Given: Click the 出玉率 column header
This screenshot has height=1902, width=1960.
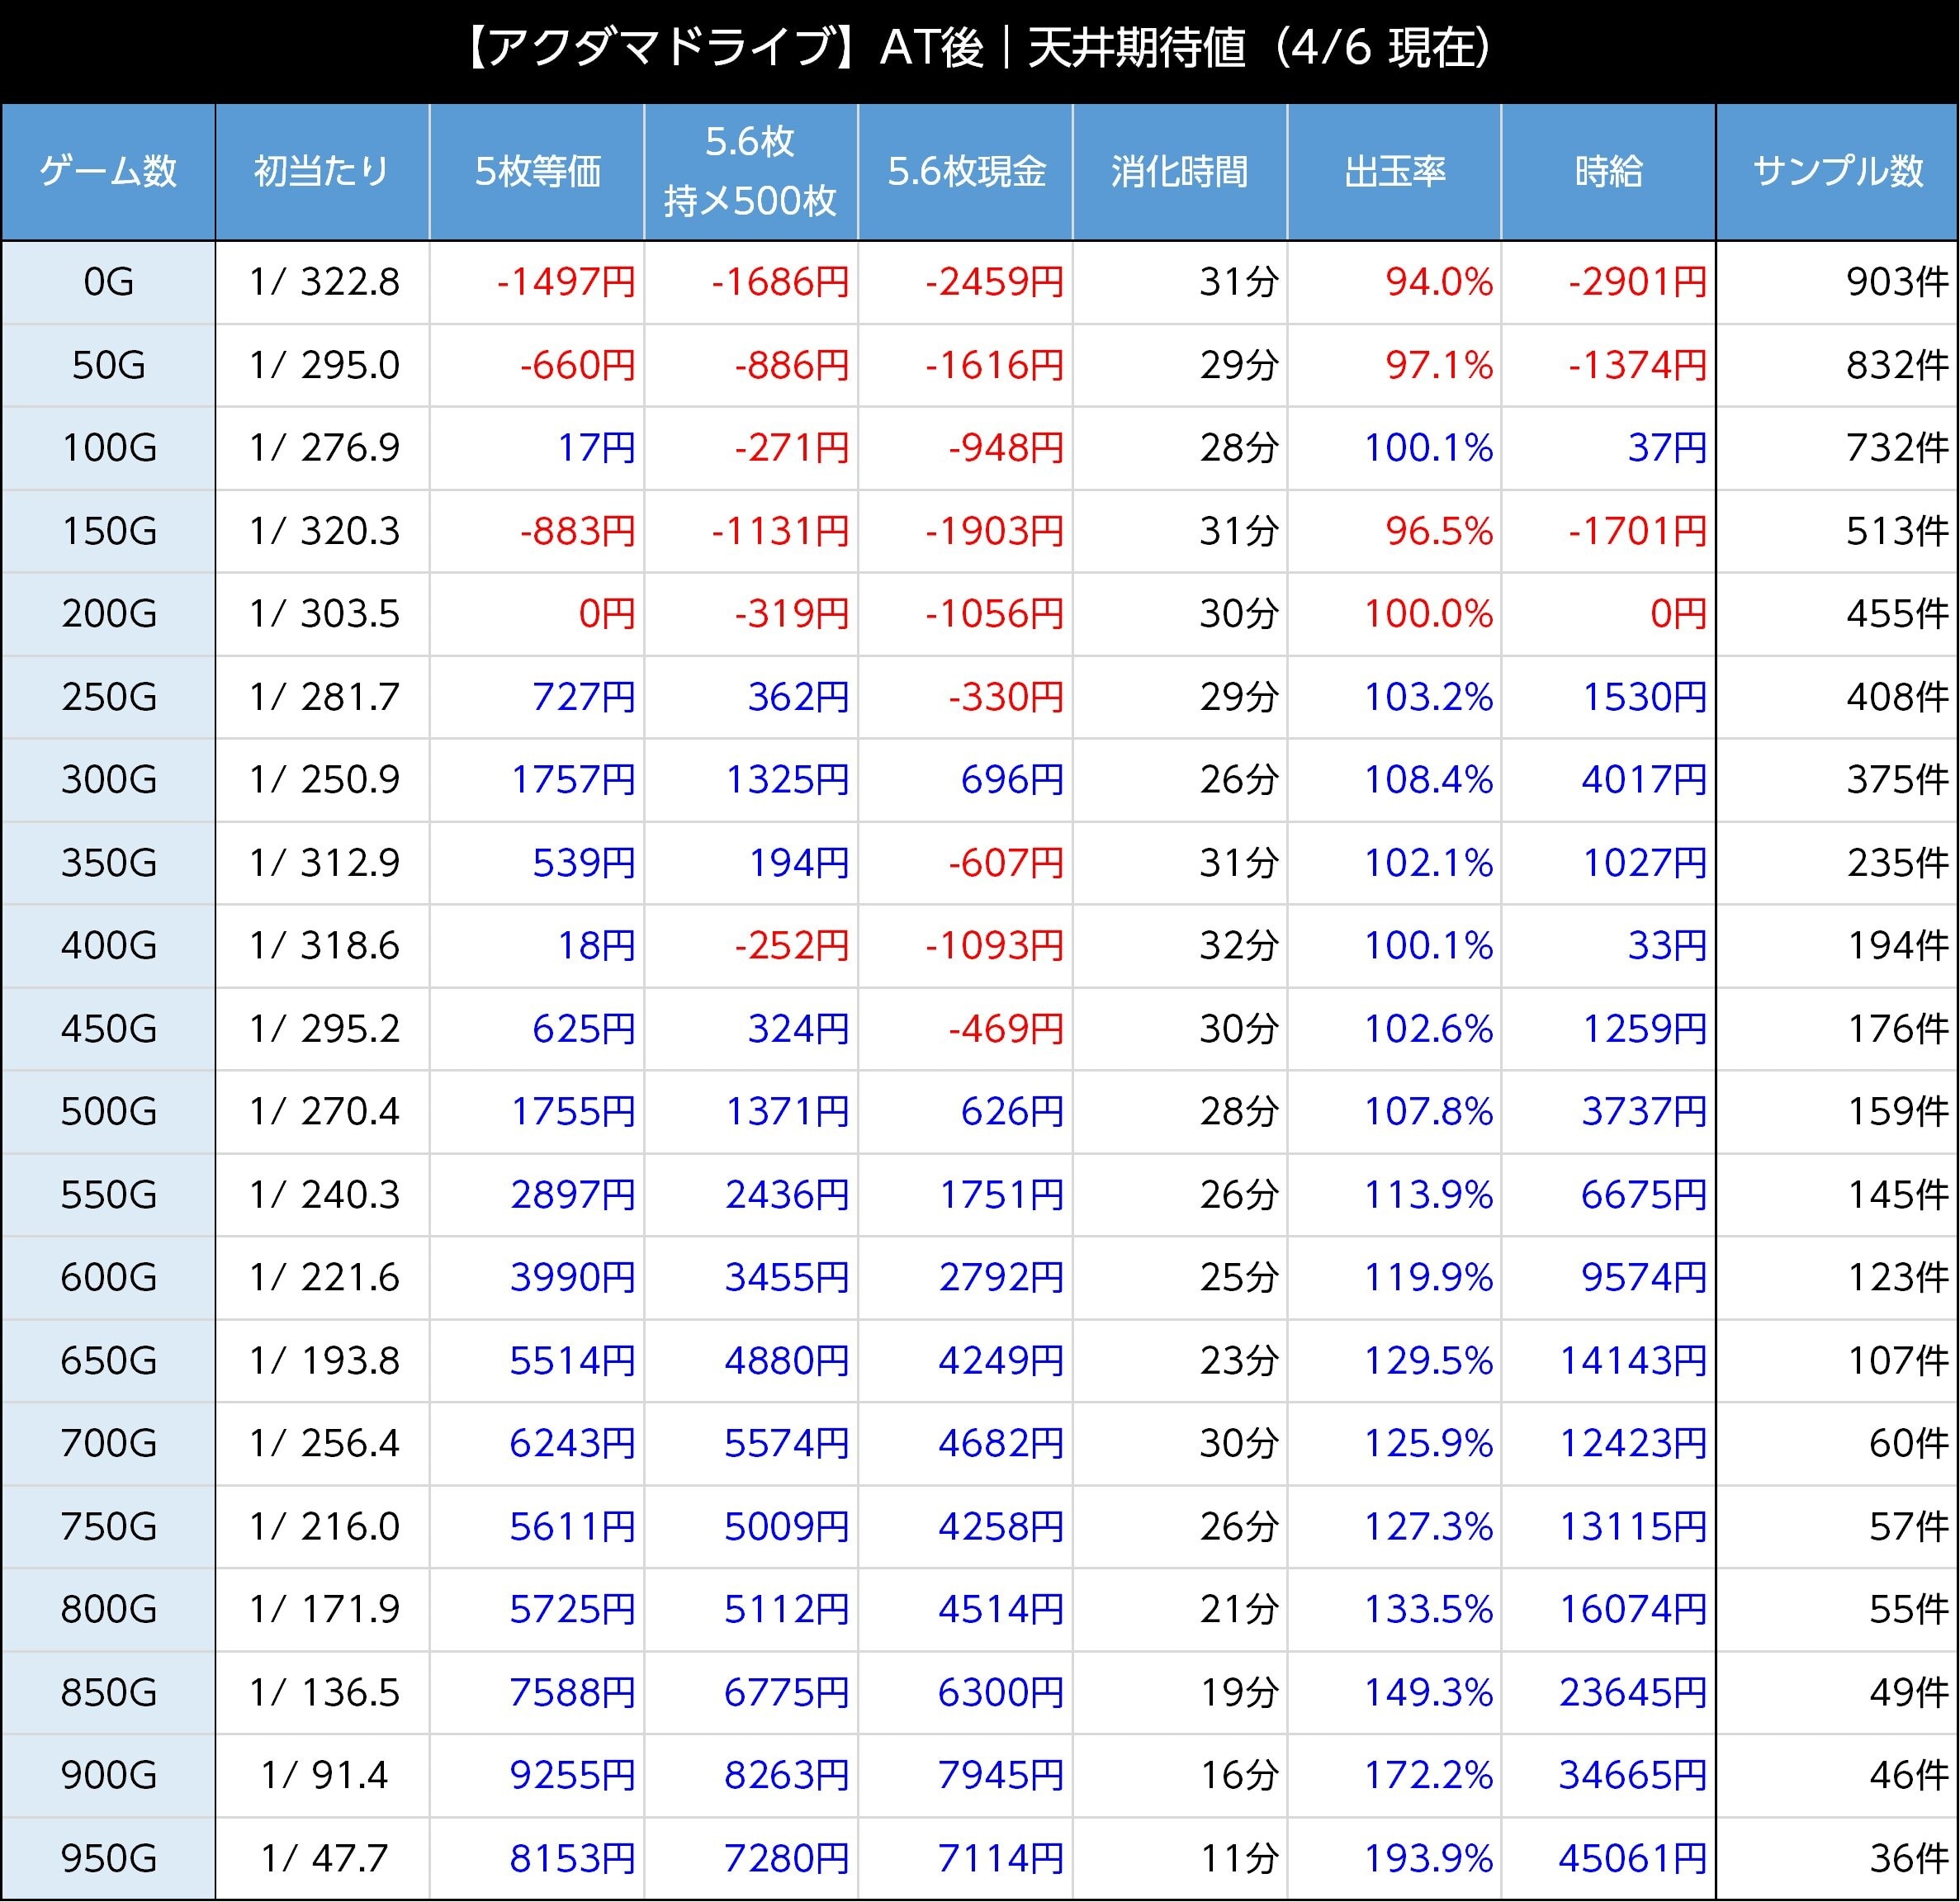Looking at the screenshot, I should tap(1395, 172).
